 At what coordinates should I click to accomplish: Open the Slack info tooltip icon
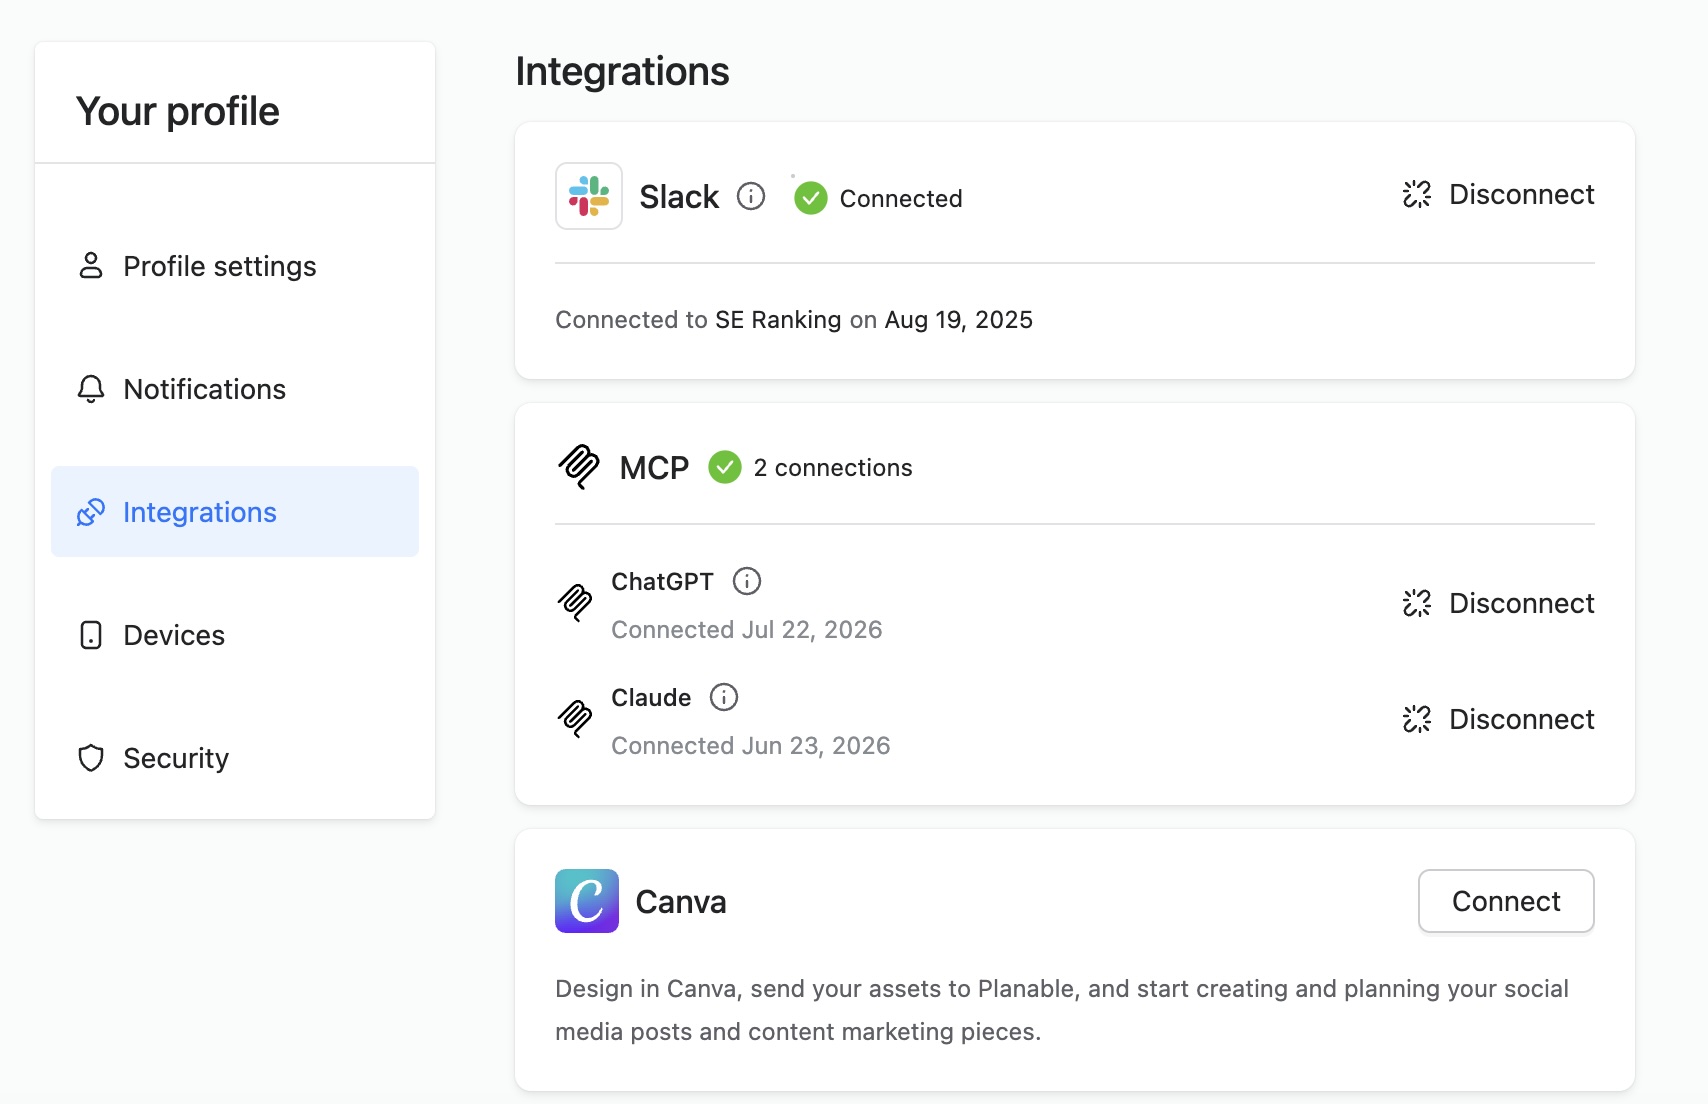[751, 196]
